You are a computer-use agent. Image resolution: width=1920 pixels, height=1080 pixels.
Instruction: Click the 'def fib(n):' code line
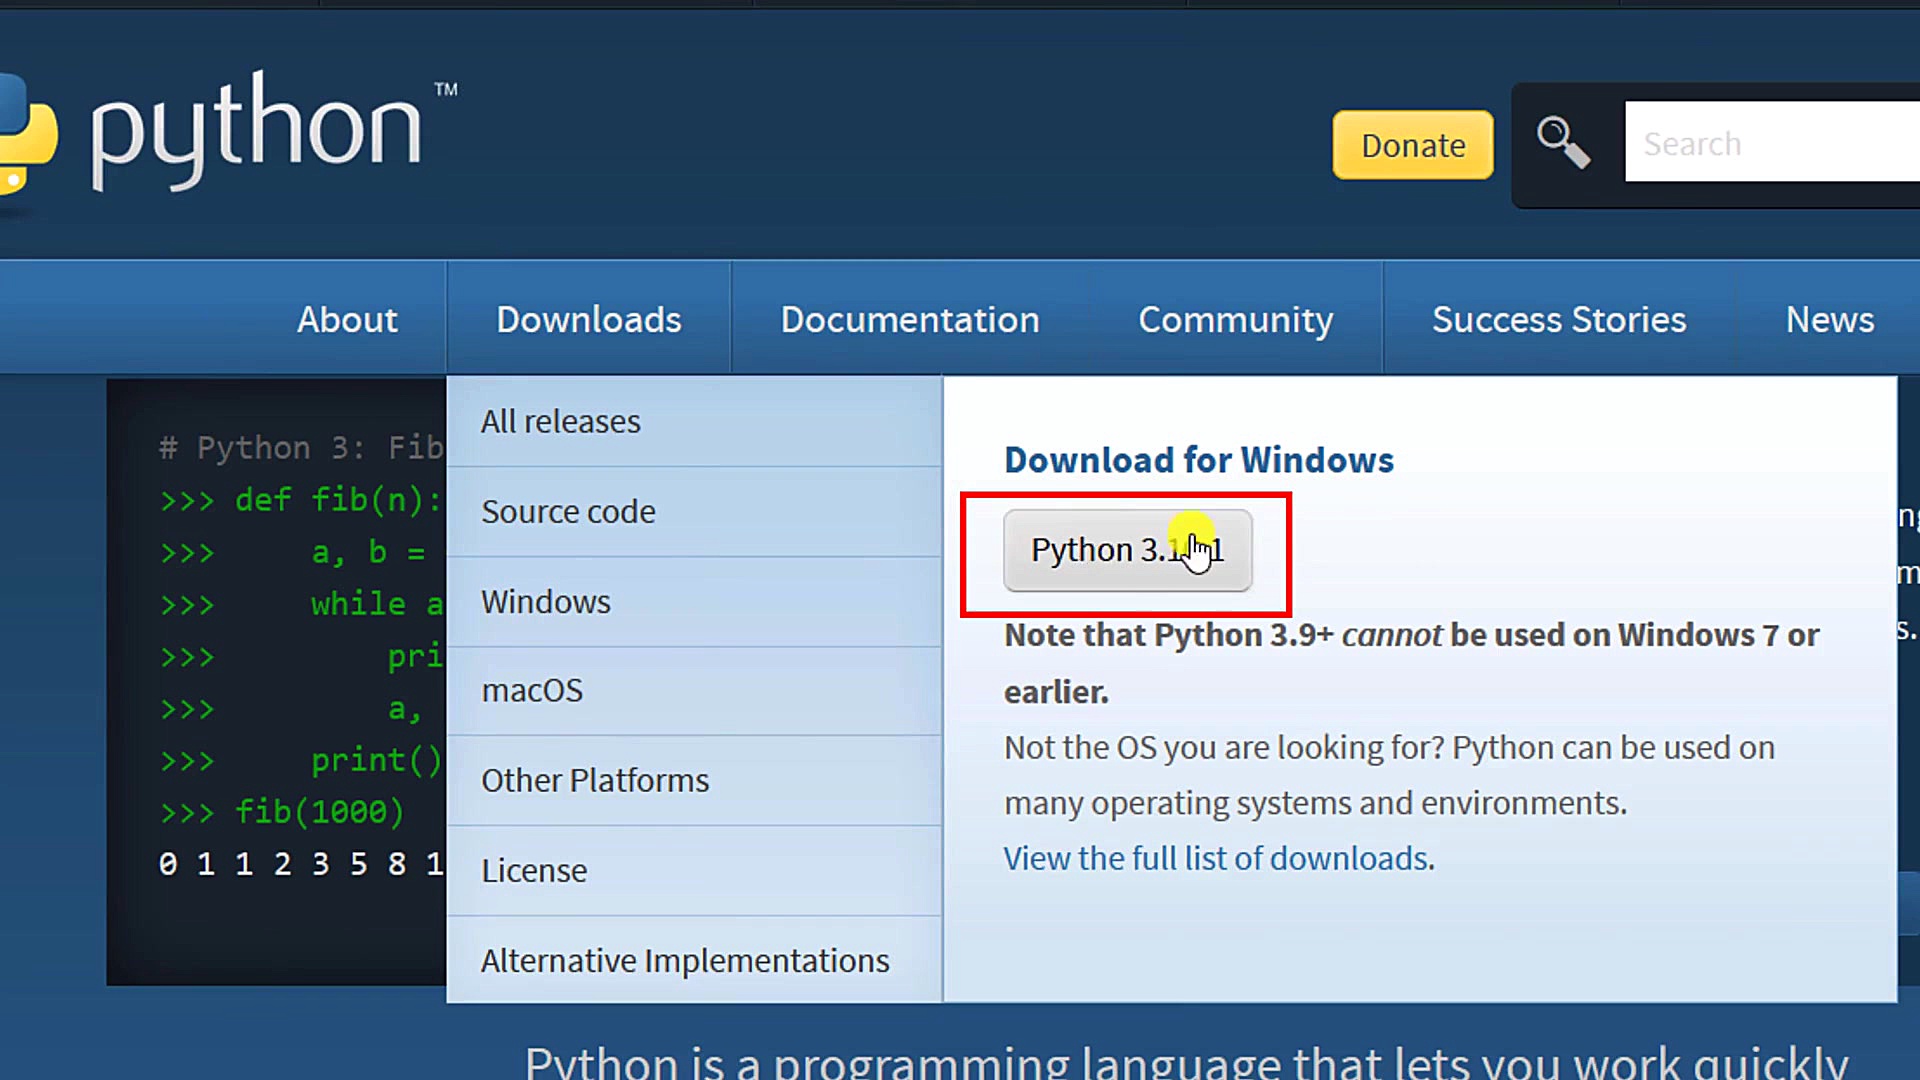tap(300, 499)
